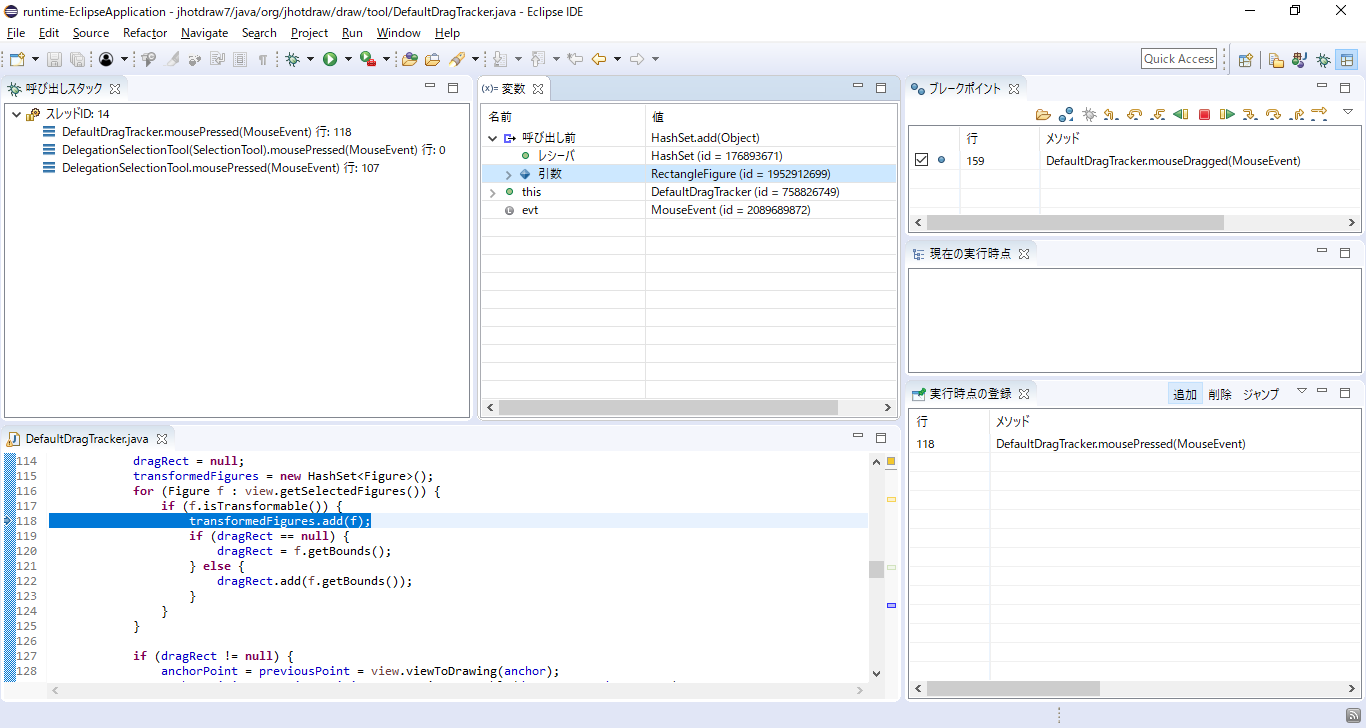The image size is (1366, 728).
Task: Click the Forward navigation arrow
Action: (636, 59)
